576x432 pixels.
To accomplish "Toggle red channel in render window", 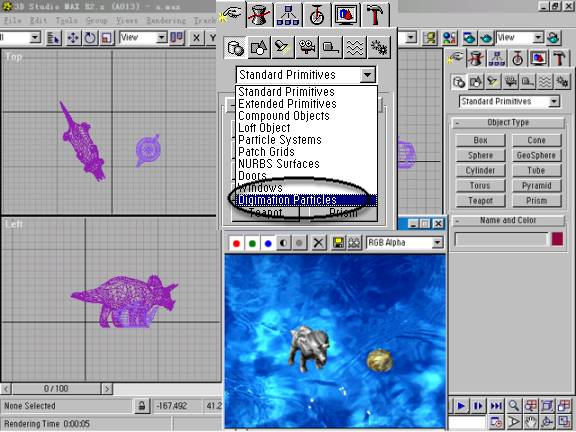I will [x=236, y=243].
